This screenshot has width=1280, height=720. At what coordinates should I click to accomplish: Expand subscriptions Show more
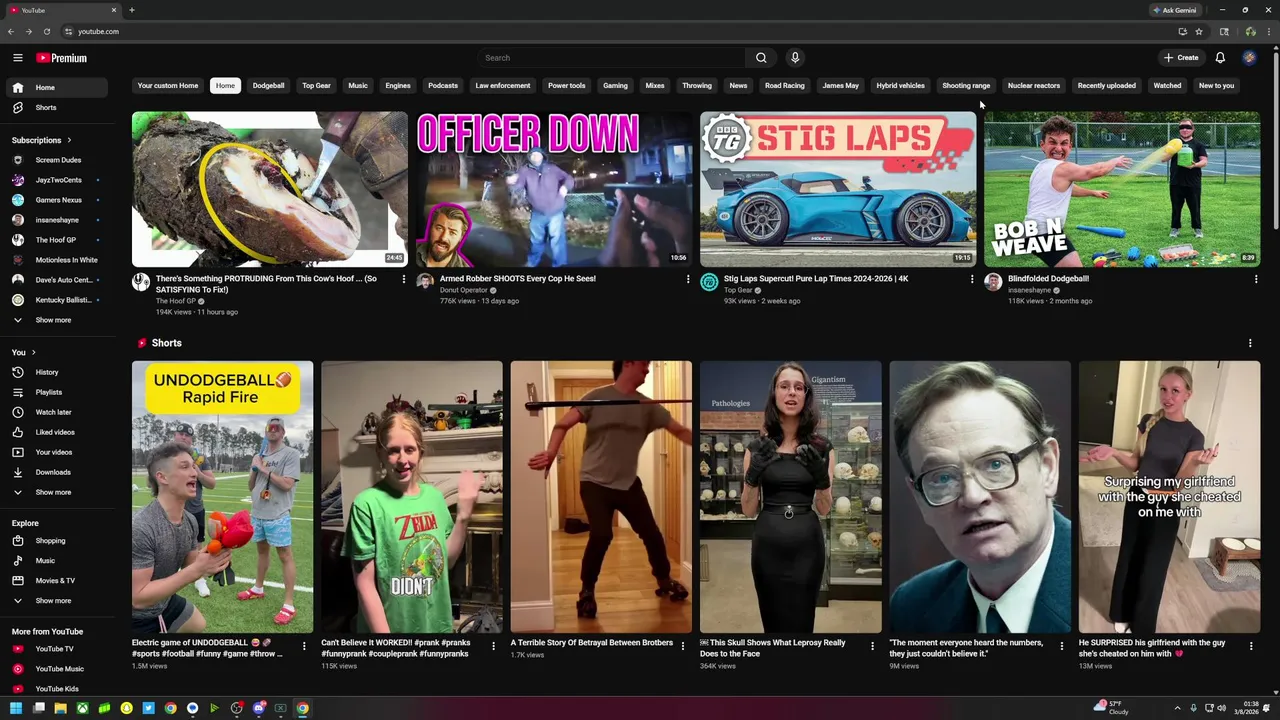[58, 320]
